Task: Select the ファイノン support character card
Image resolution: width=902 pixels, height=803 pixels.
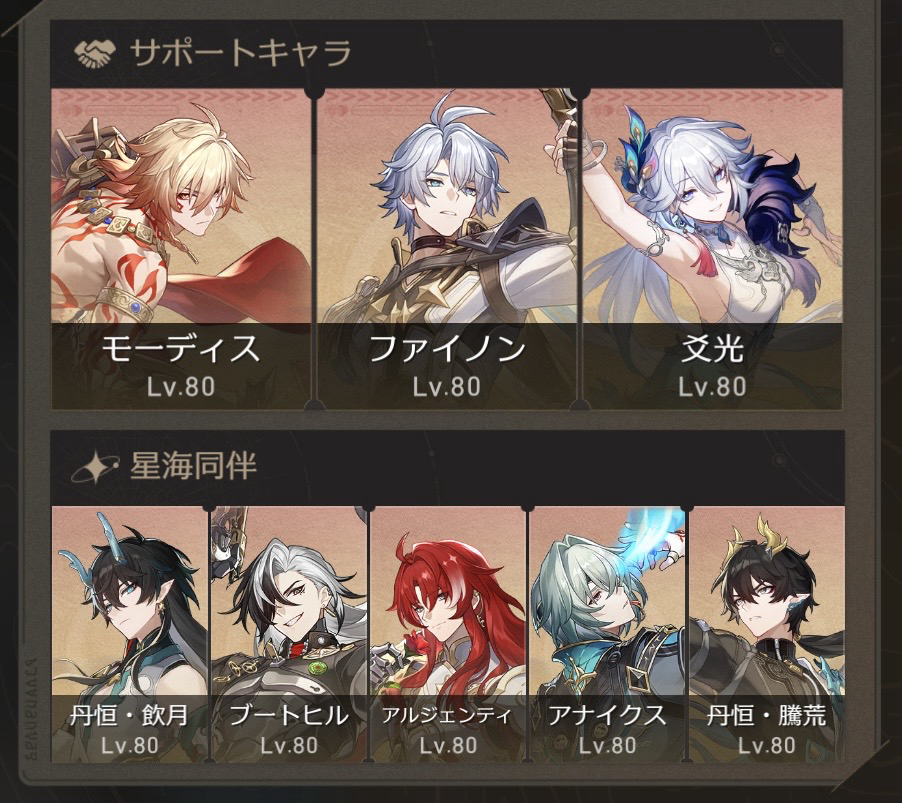Action: (x=447, y=249)
